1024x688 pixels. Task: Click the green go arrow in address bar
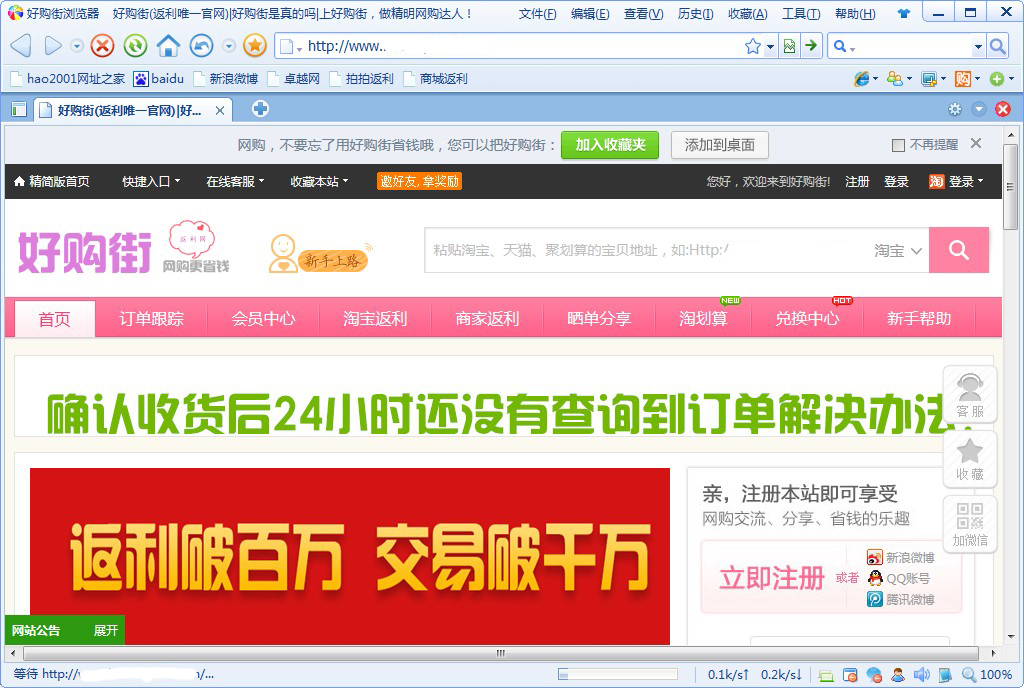[x=811, y=46]
